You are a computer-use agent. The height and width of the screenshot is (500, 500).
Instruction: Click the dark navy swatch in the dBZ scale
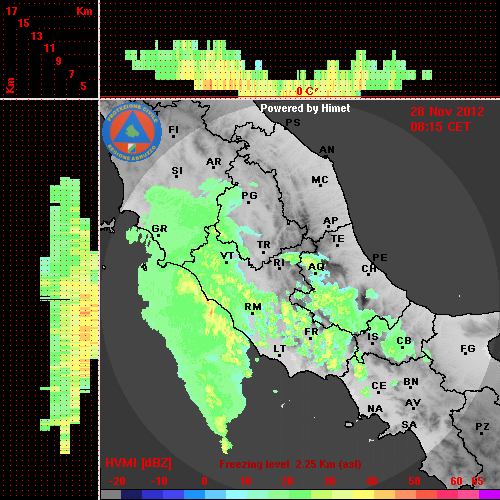131,495
